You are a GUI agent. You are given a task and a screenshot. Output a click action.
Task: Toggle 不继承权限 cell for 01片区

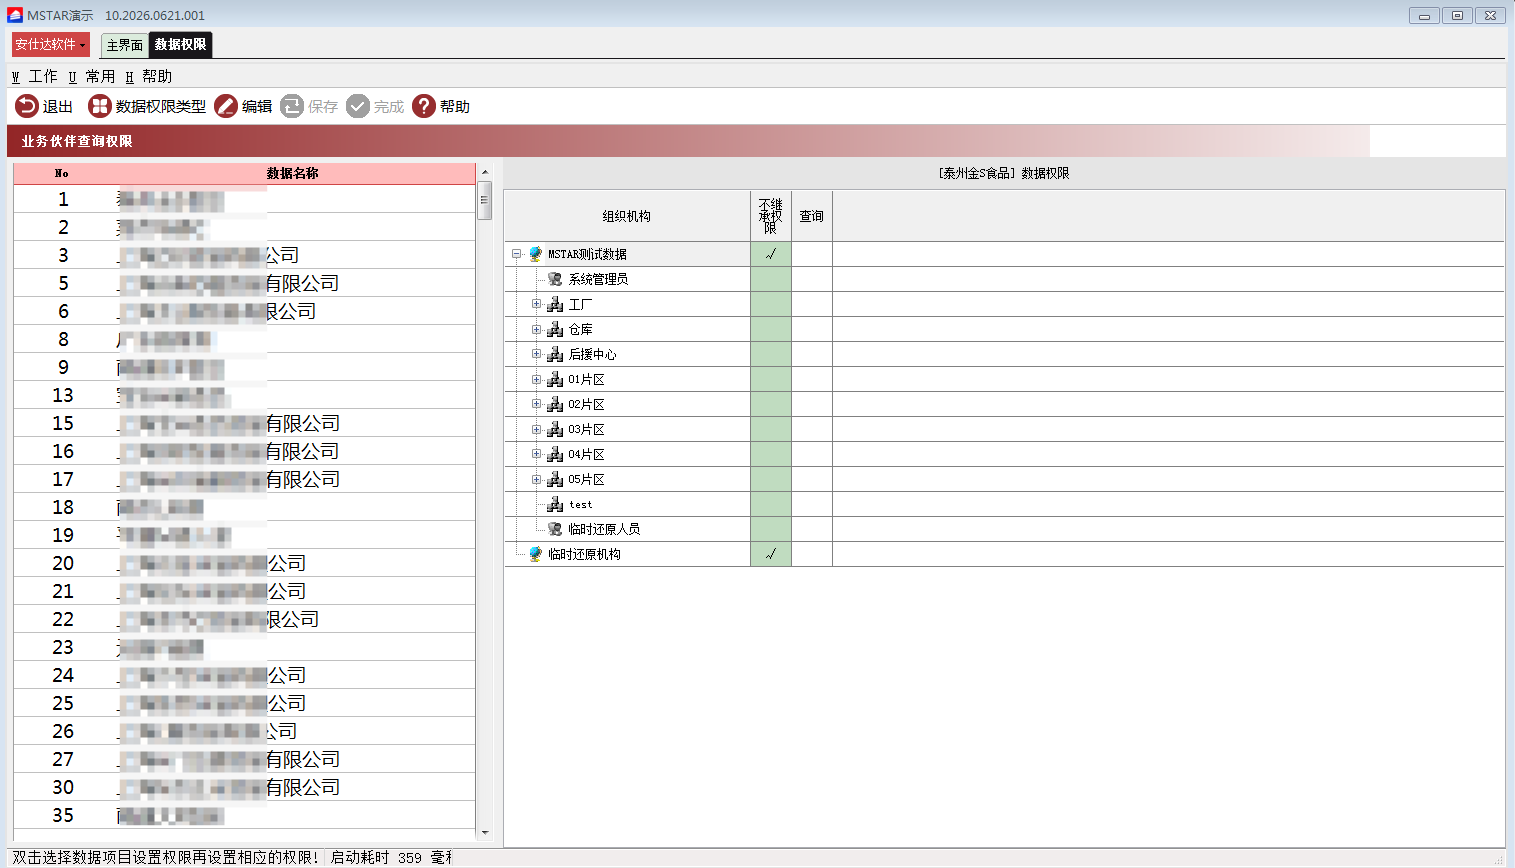pos(771,379)
